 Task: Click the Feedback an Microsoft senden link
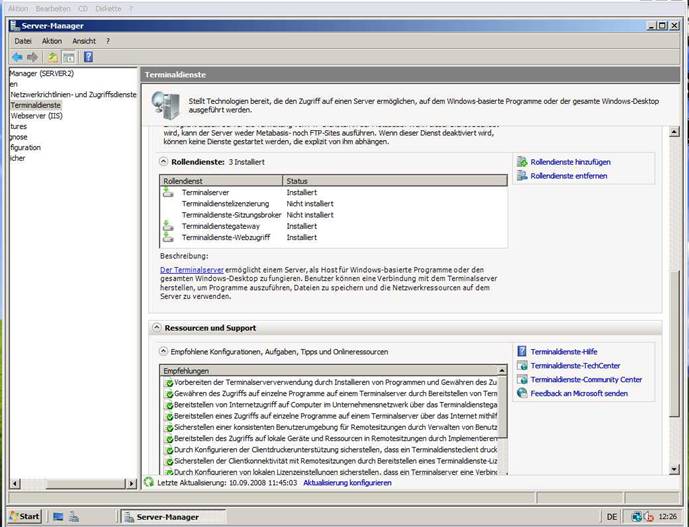[x=579, y=393]
